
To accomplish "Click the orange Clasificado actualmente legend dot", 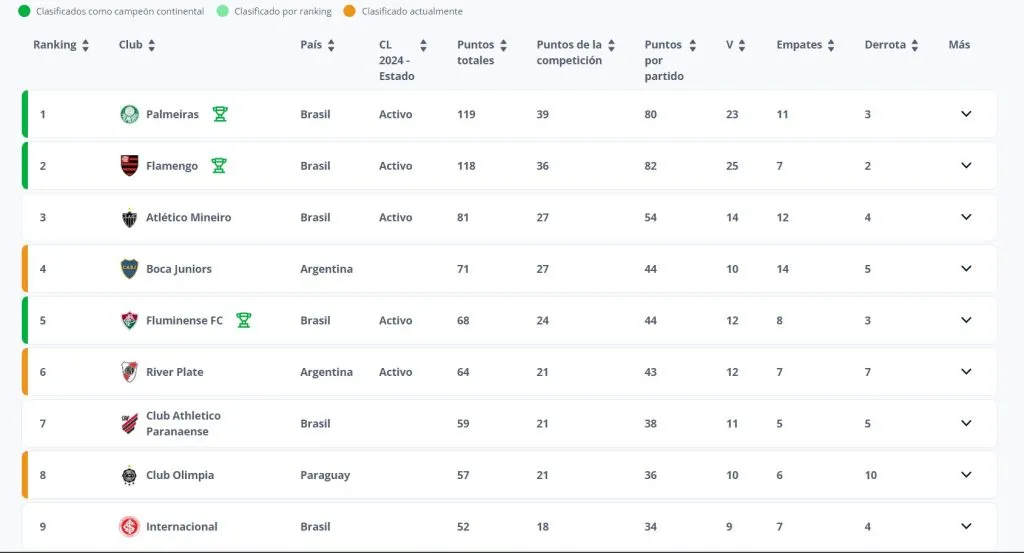I will pos(350,11).
